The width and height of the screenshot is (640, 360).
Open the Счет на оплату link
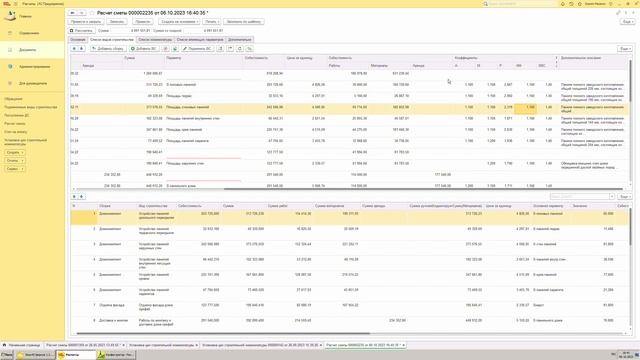[x=16, y=132]
